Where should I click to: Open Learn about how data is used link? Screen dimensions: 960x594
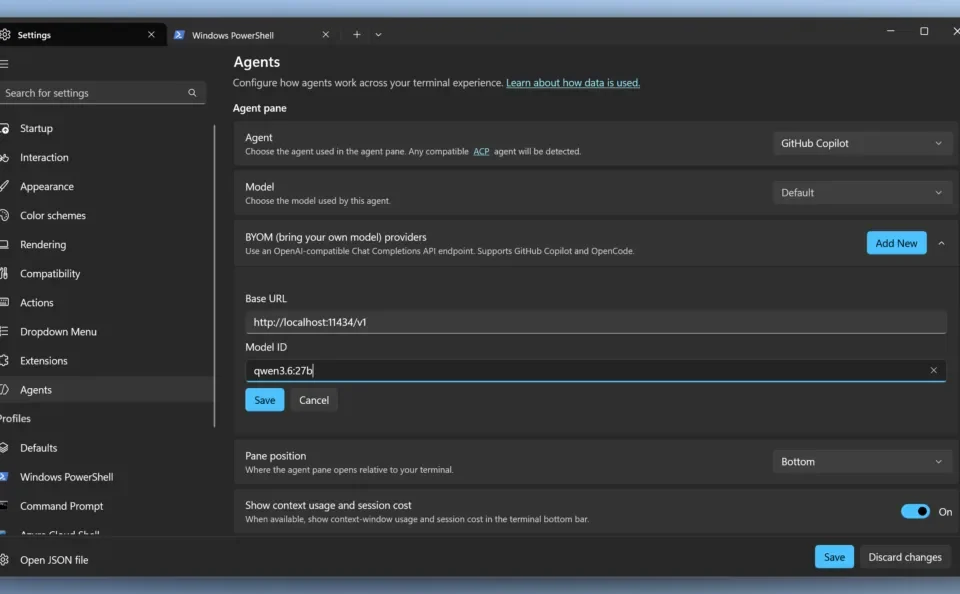coord(572,83)
